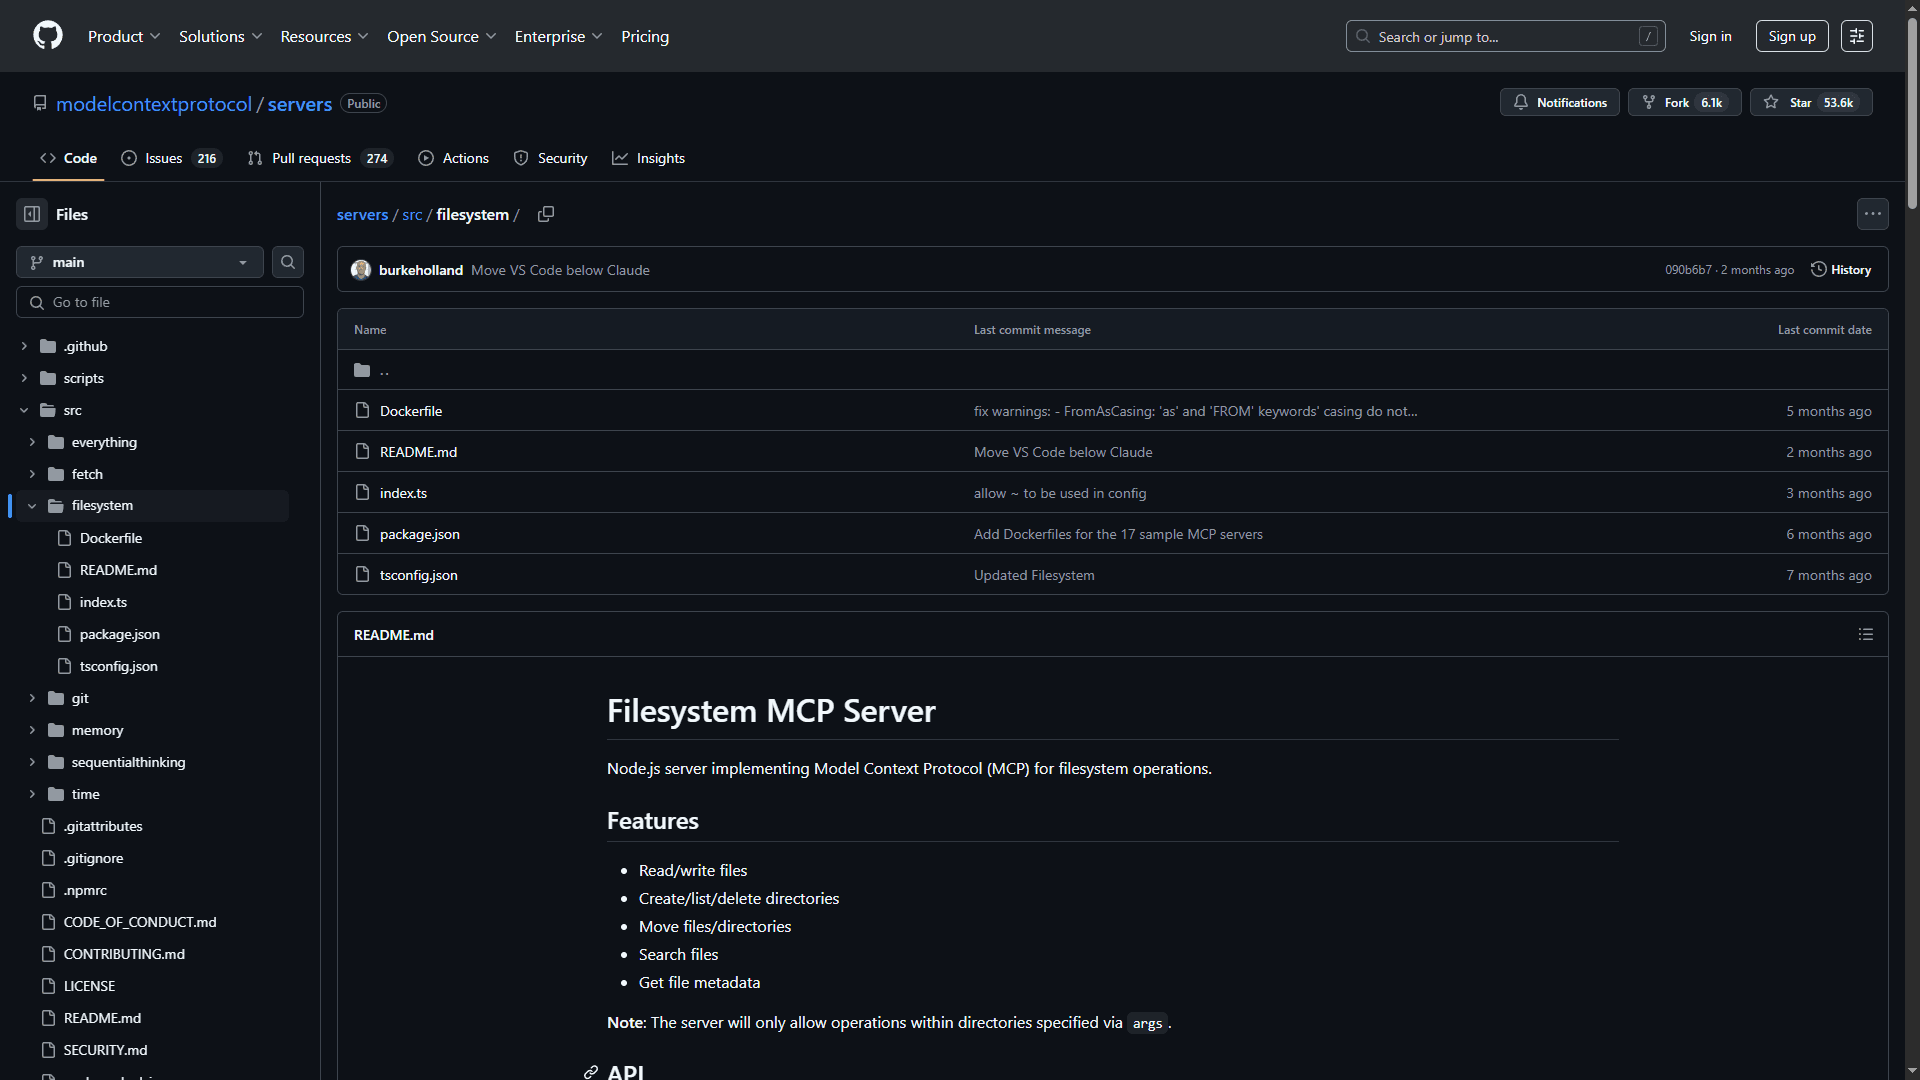1920x1080 pixels.
Task: Open the tsconfig.json file link
Action: pyautogui.click(x=418, y=575)
